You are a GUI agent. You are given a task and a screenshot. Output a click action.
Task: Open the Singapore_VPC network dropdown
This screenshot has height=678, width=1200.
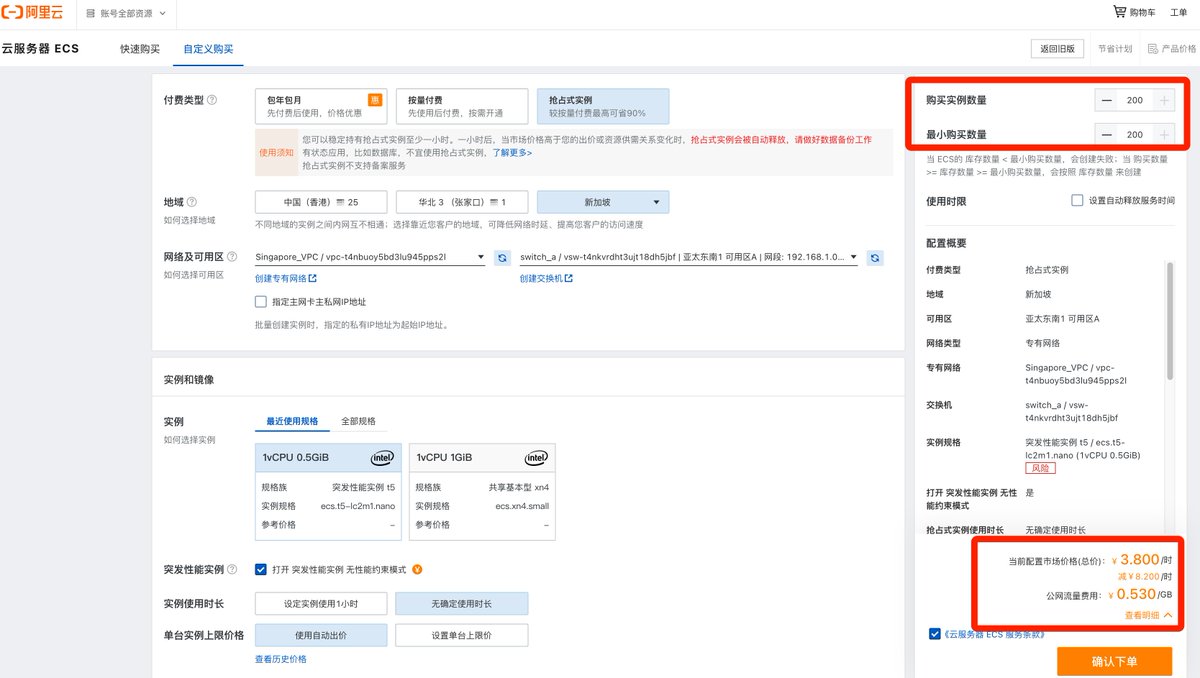(x=370, y=257)
